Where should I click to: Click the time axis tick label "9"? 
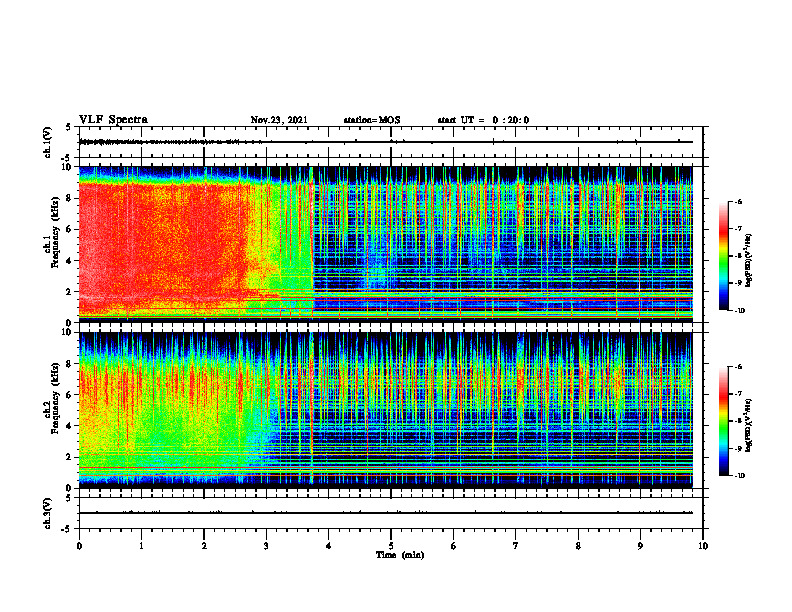click(x=640, y=546)
